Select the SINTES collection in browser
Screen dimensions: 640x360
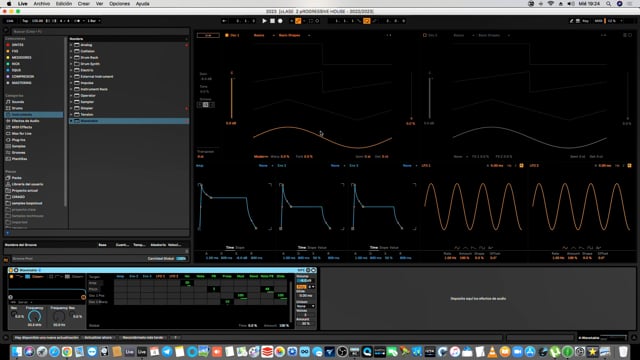click(x=18, y=45)
